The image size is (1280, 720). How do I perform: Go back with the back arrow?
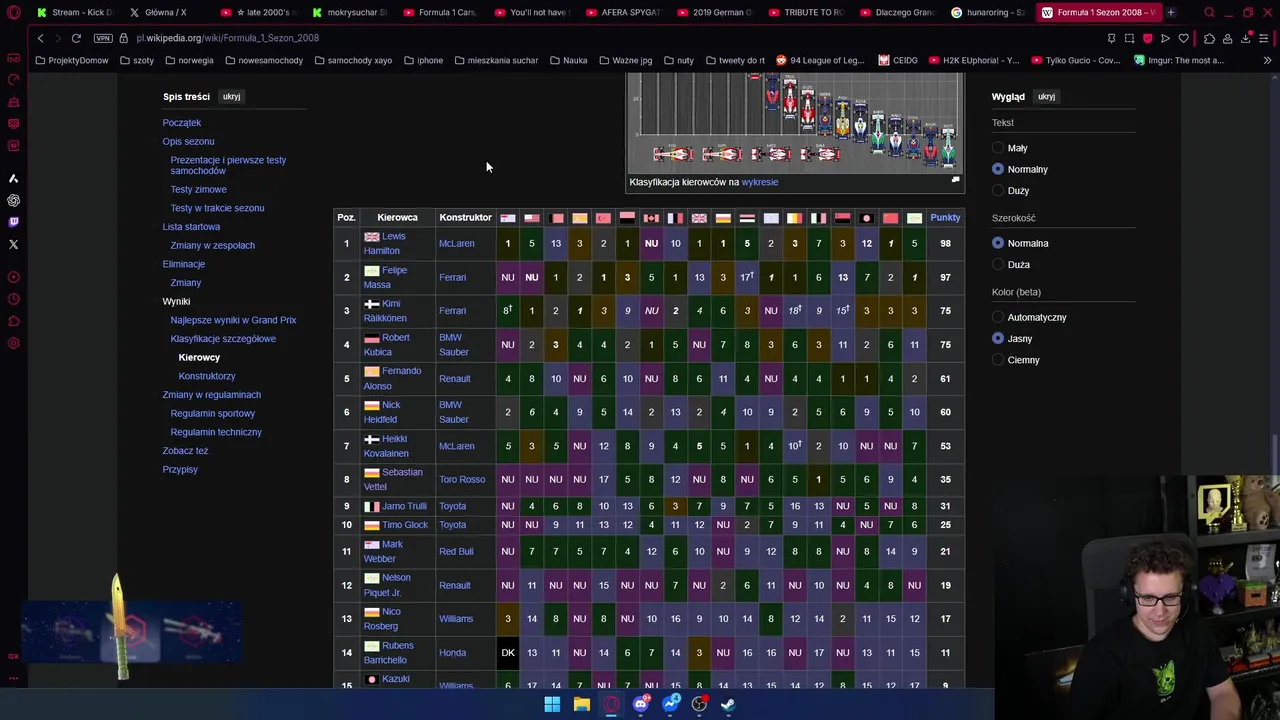(x=40, y=38)
